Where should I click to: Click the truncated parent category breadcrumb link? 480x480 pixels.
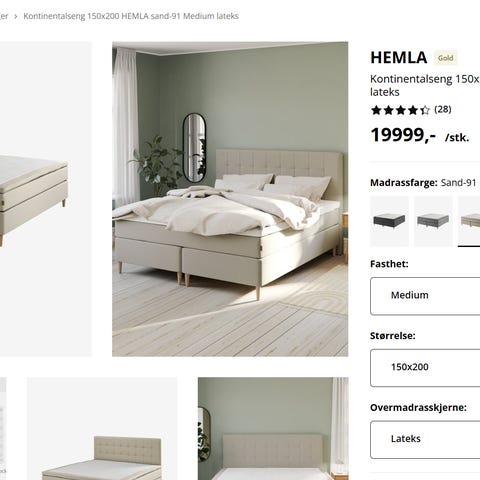point(4,16)
